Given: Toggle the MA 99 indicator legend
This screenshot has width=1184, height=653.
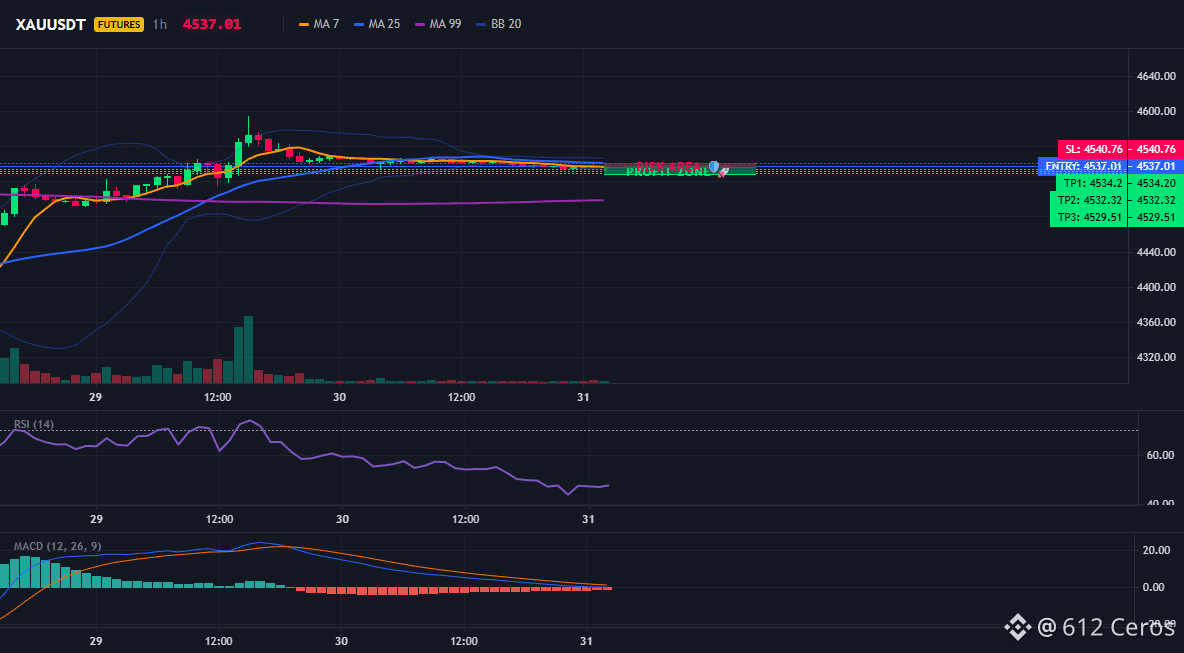Looking at the screenshot, I should (436, 24).
